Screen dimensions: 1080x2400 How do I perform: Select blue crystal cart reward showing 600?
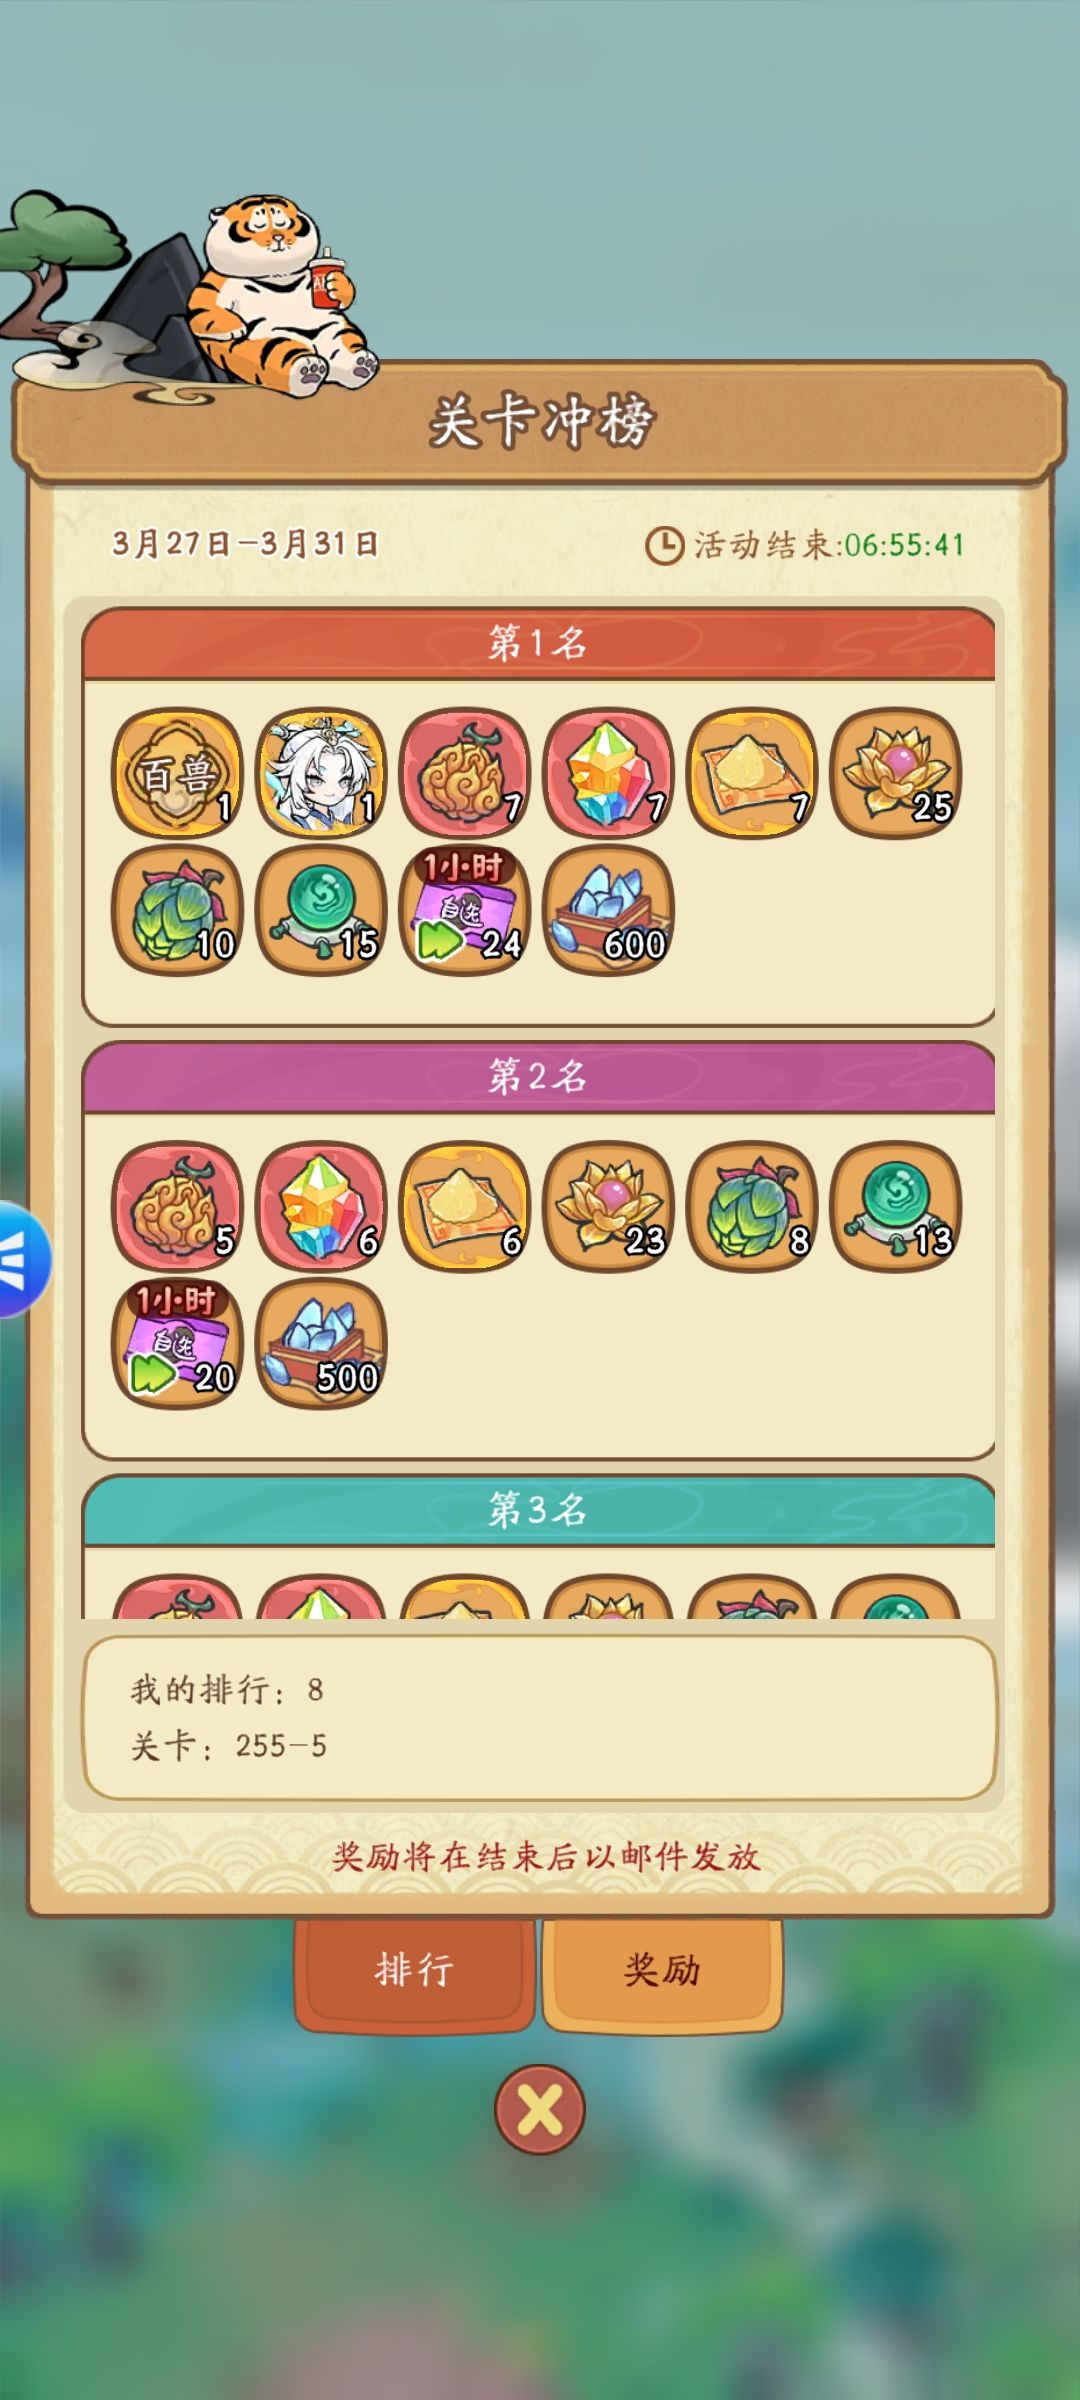pyautogui.click(x=608, y=909)
